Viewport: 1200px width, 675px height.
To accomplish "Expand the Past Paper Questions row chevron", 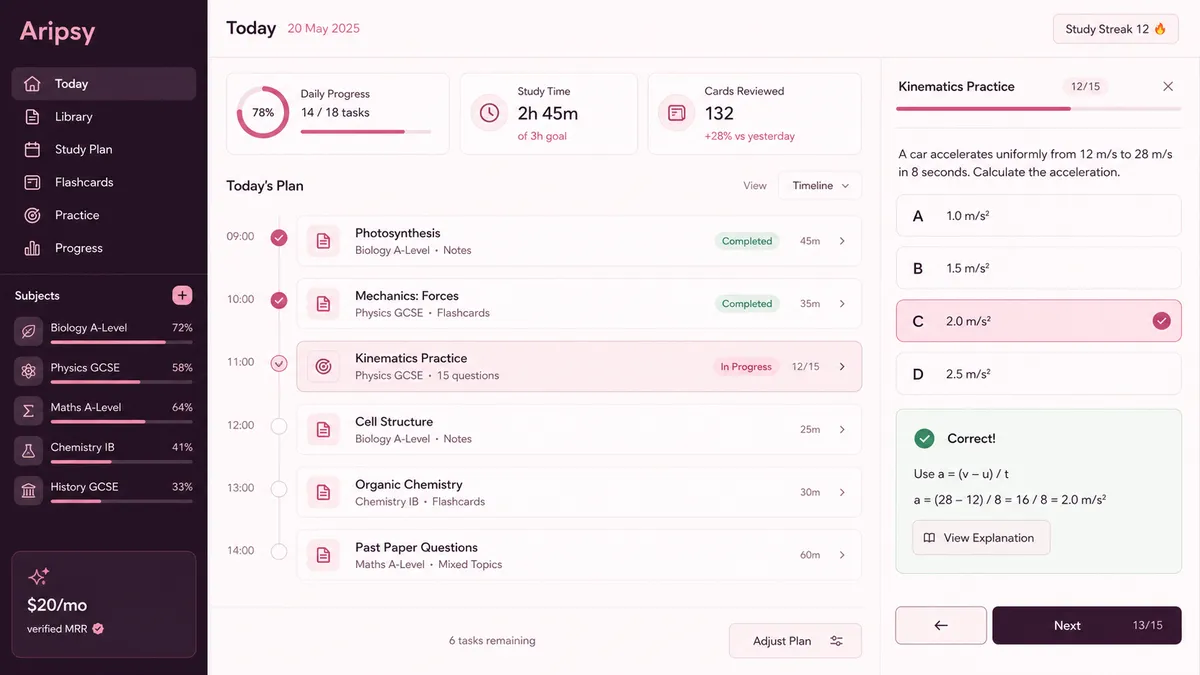I will coord(842,555).
